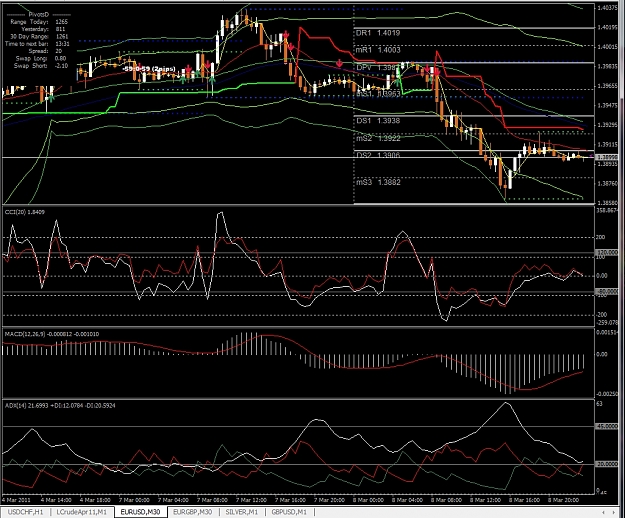This screenshot has height=518, width=625.
Task: Click the PivotsD header in the info panel
Action: (x=38, y=15)
